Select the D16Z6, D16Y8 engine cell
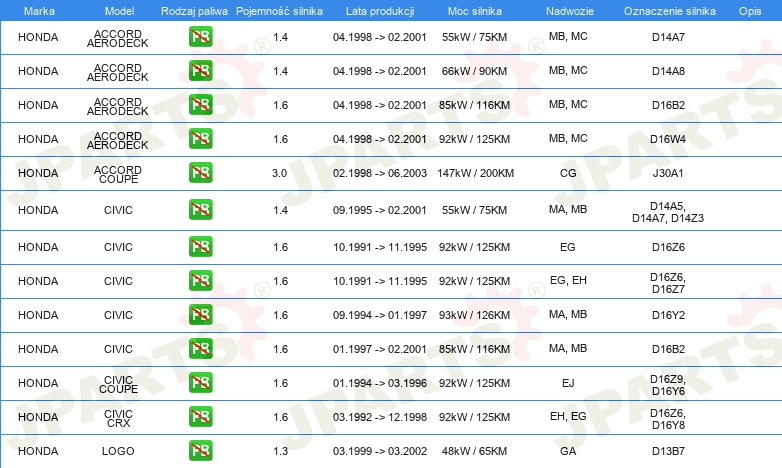This screenshot has width=782, height=468. click(668, 419)
